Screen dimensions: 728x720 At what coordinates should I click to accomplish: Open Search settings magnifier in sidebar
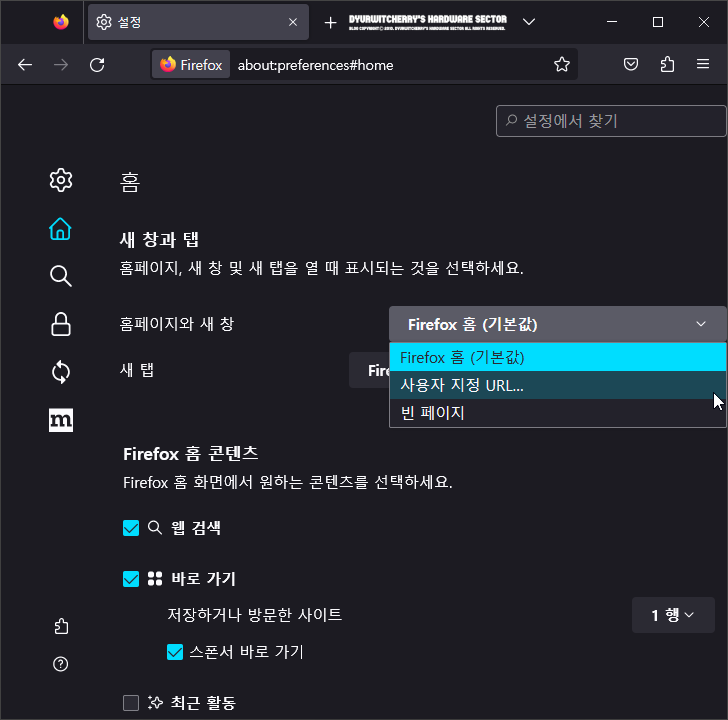tap(60, 276)
